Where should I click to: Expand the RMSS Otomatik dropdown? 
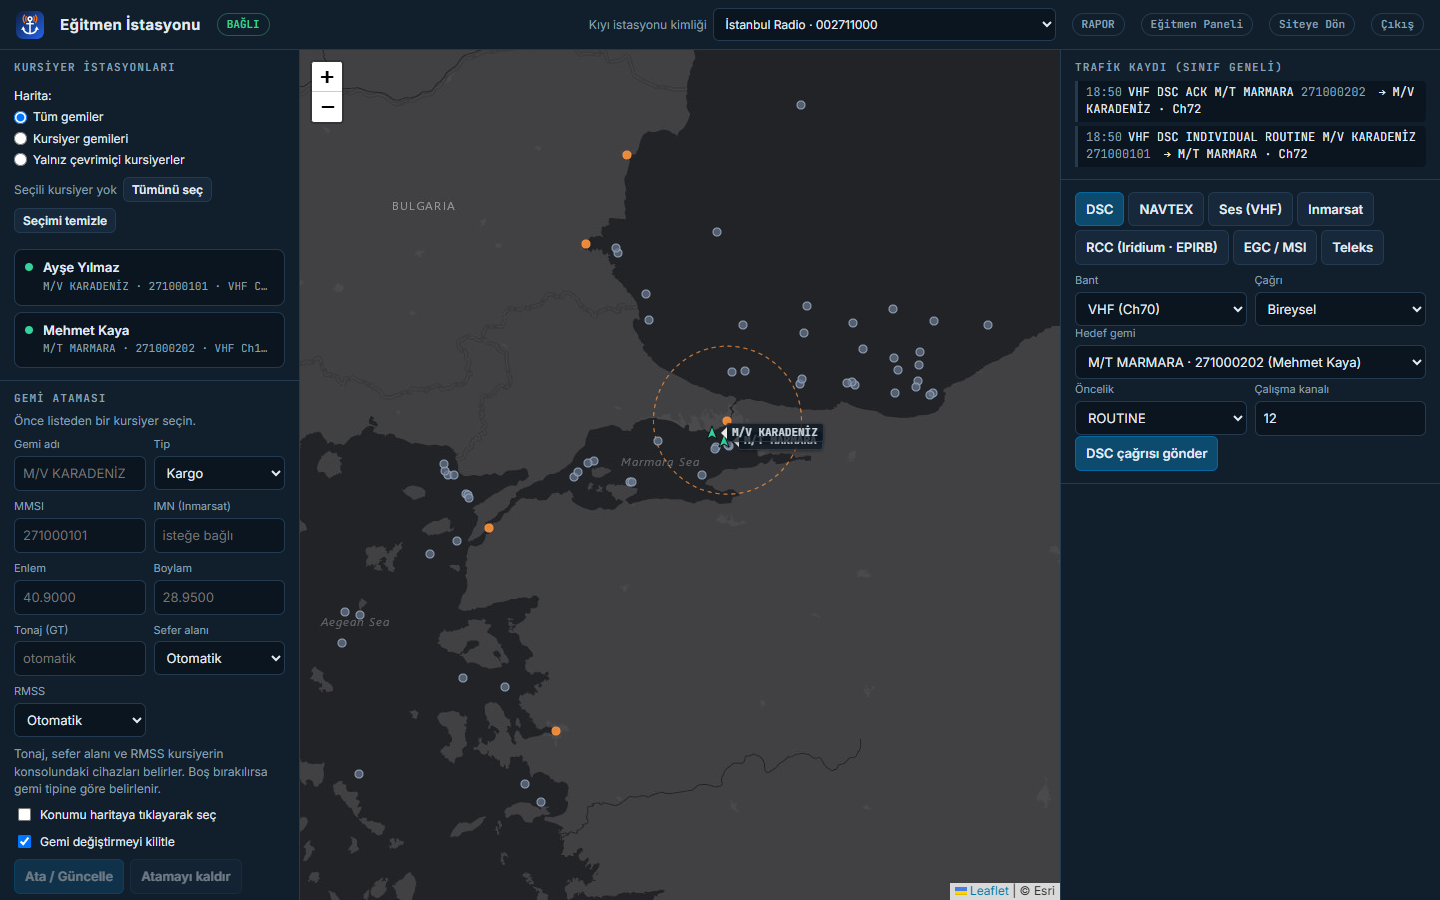80,720
